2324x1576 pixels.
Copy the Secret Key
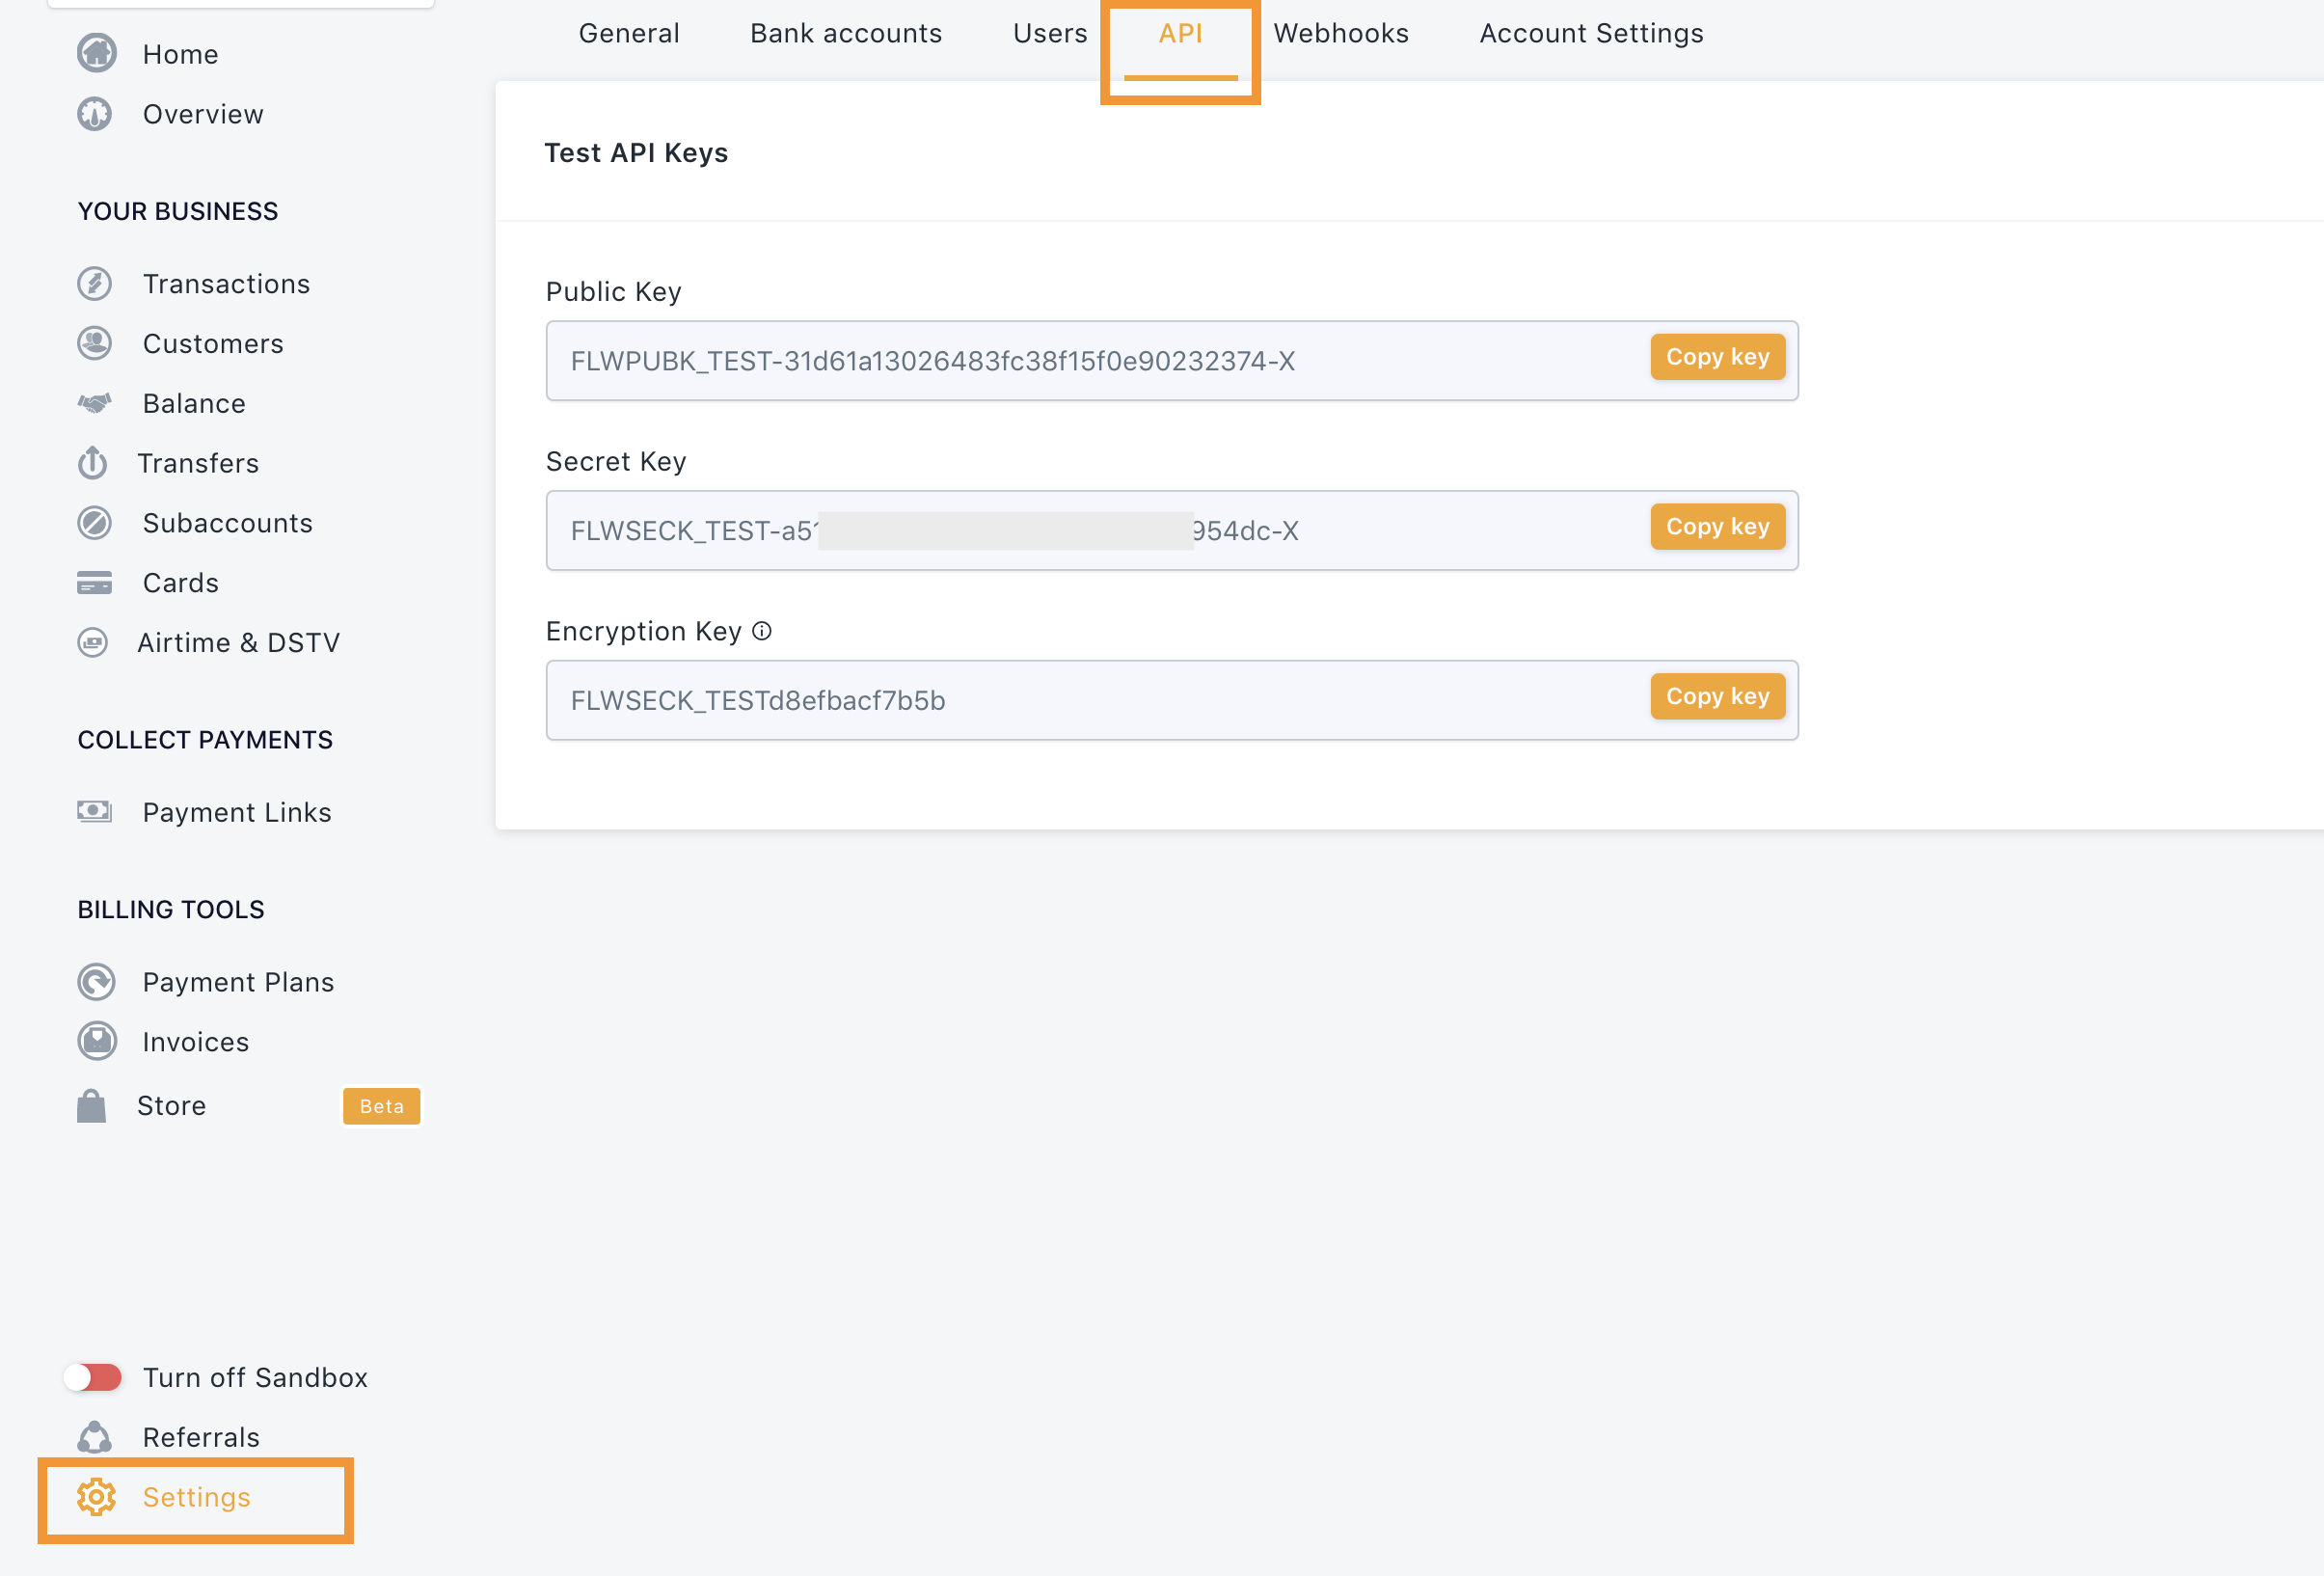pyautogui.click(x=1717, y=527)
